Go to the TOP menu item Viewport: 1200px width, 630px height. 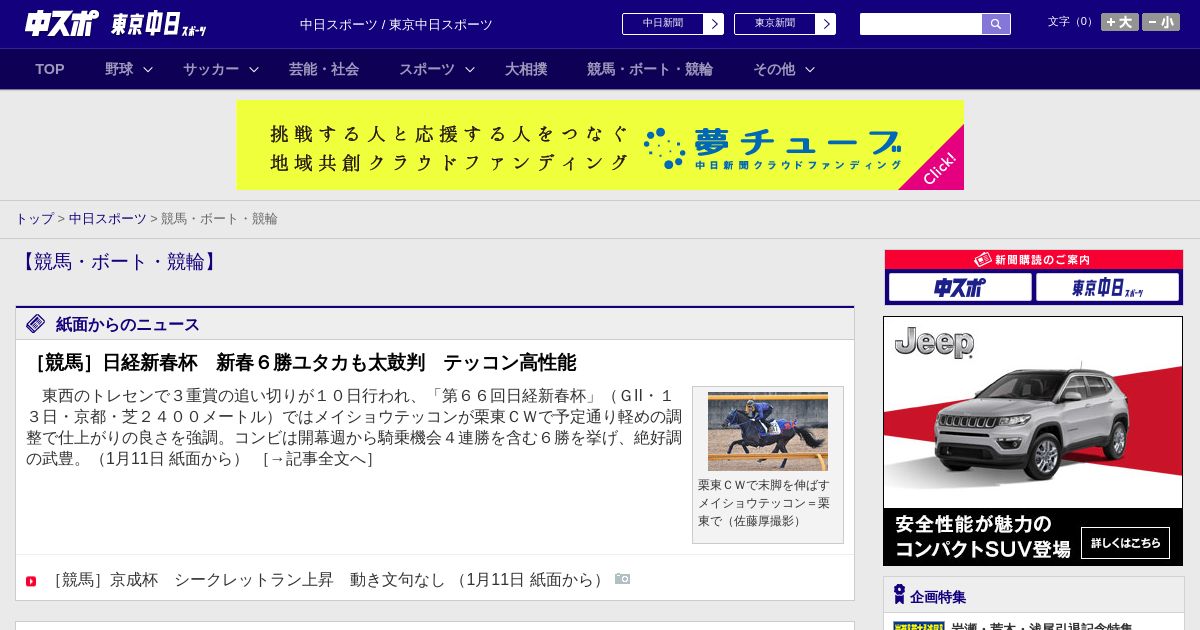[50, 69]
